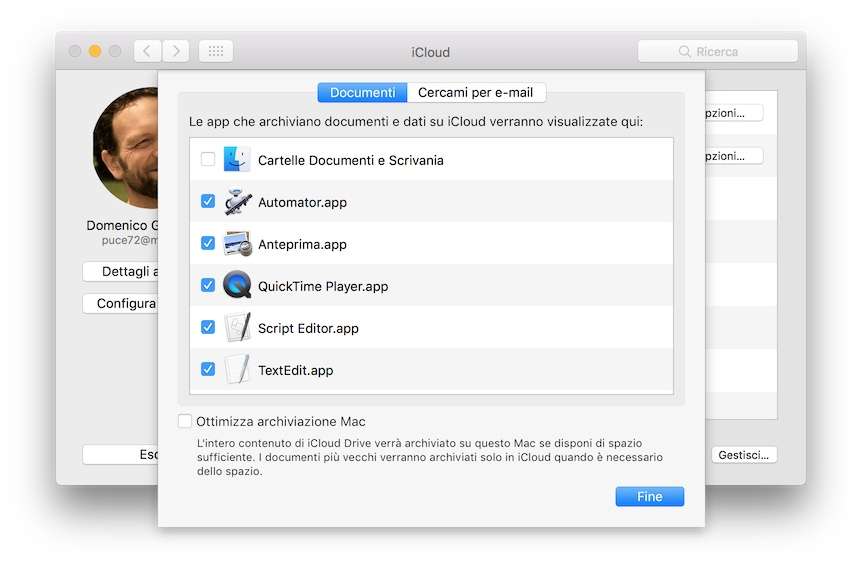Click the Automator.app robot icon
Screen dimensions: 862x565
coord(237,202)
